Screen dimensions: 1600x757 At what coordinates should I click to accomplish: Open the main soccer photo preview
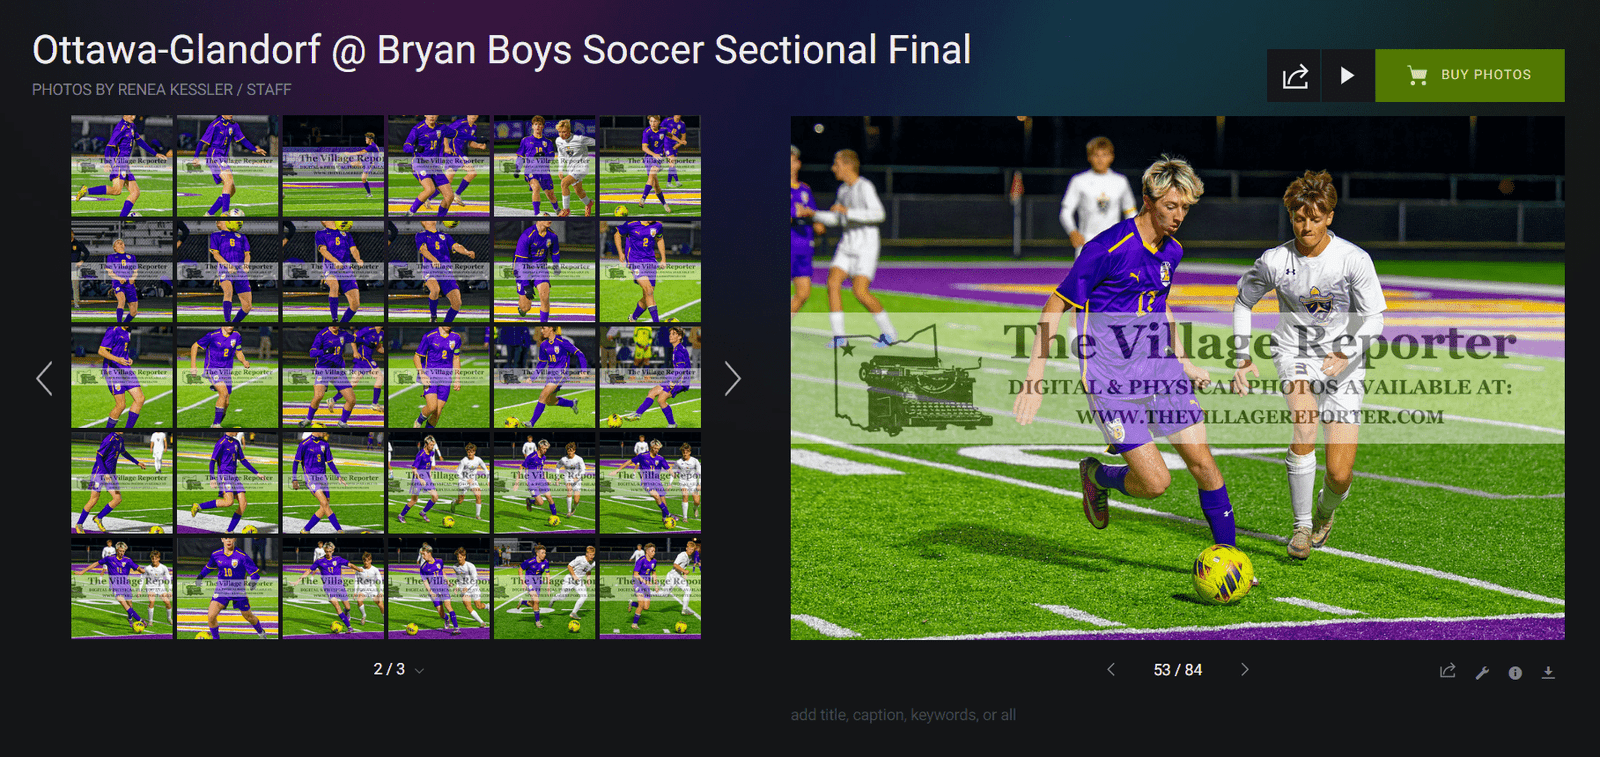click(1178, 378)
